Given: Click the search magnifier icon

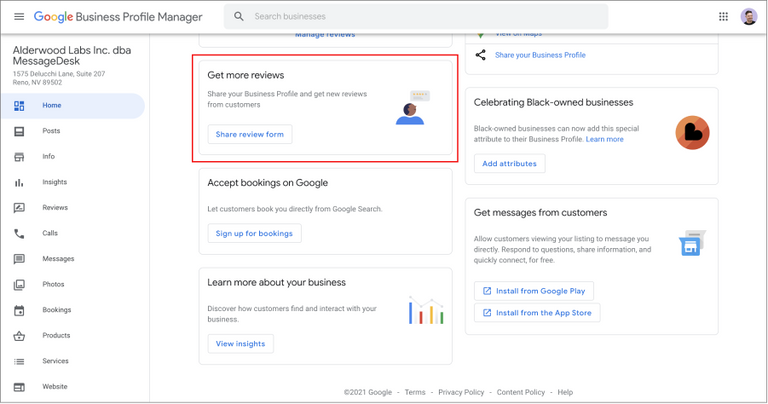Looking at the screenshot, I should [x=239, y=17].
